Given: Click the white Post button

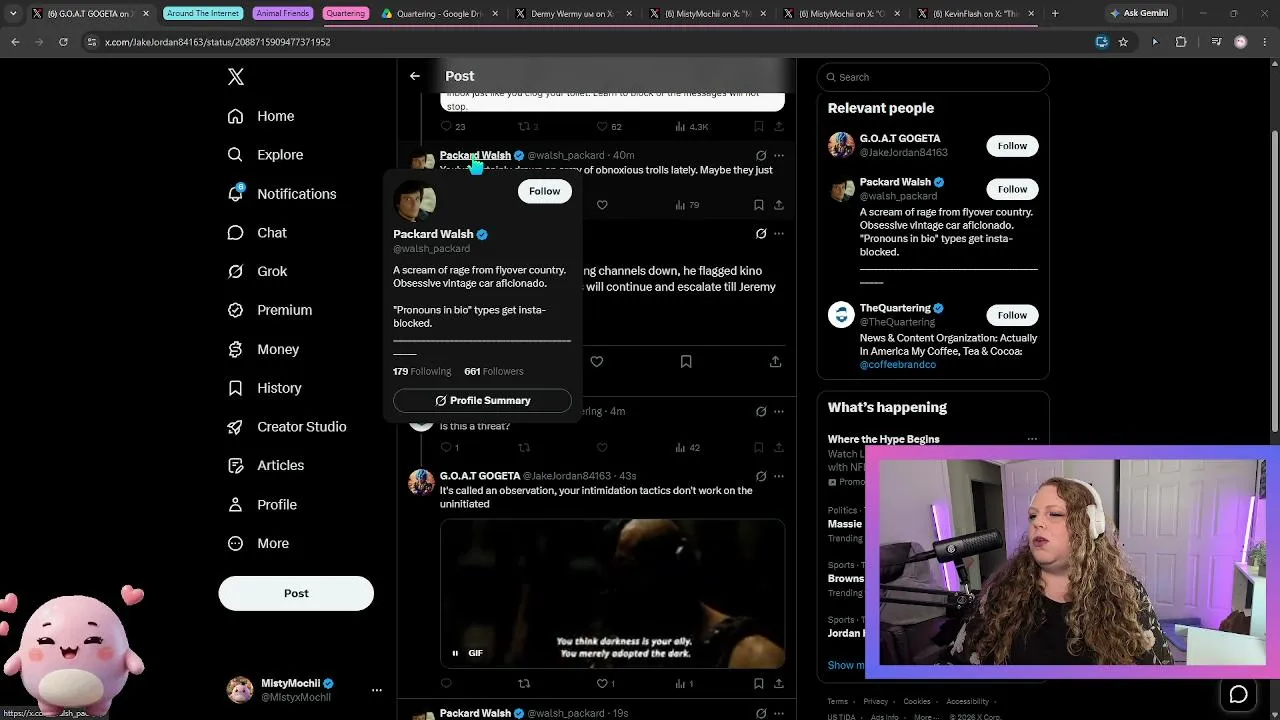Looking at the screenshot, I should [x=296, y=593].
